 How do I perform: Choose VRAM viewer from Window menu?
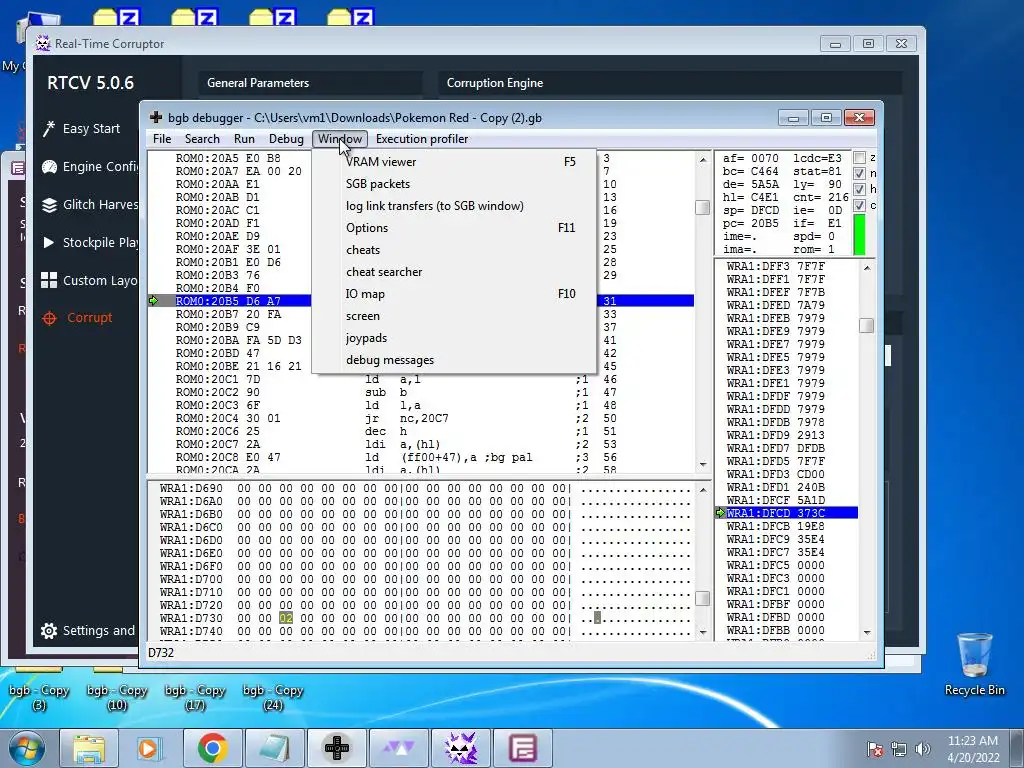454,161
